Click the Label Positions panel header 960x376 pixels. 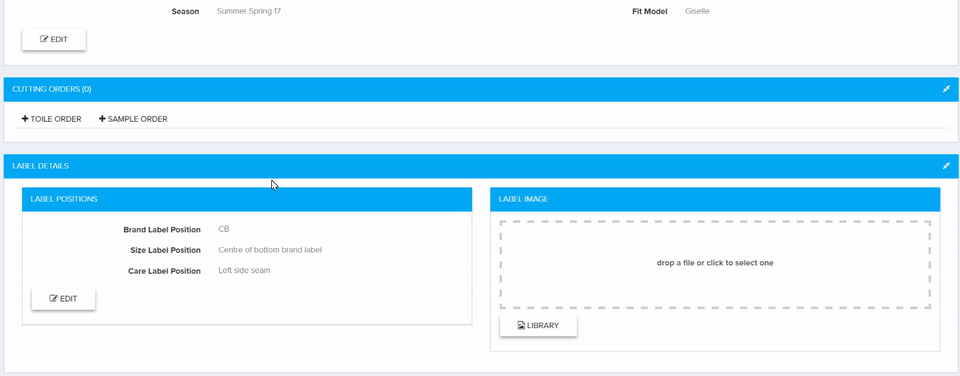click(247, 199)
